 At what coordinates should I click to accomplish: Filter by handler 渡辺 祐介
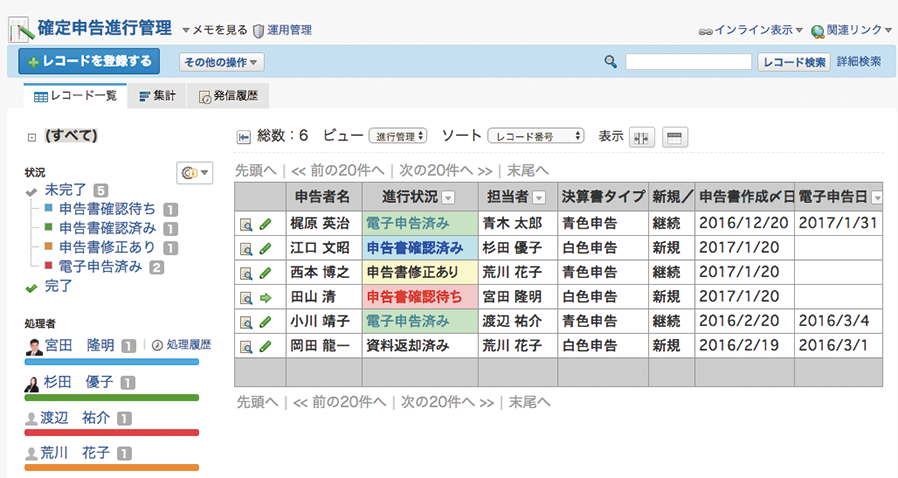click(74, 418)
